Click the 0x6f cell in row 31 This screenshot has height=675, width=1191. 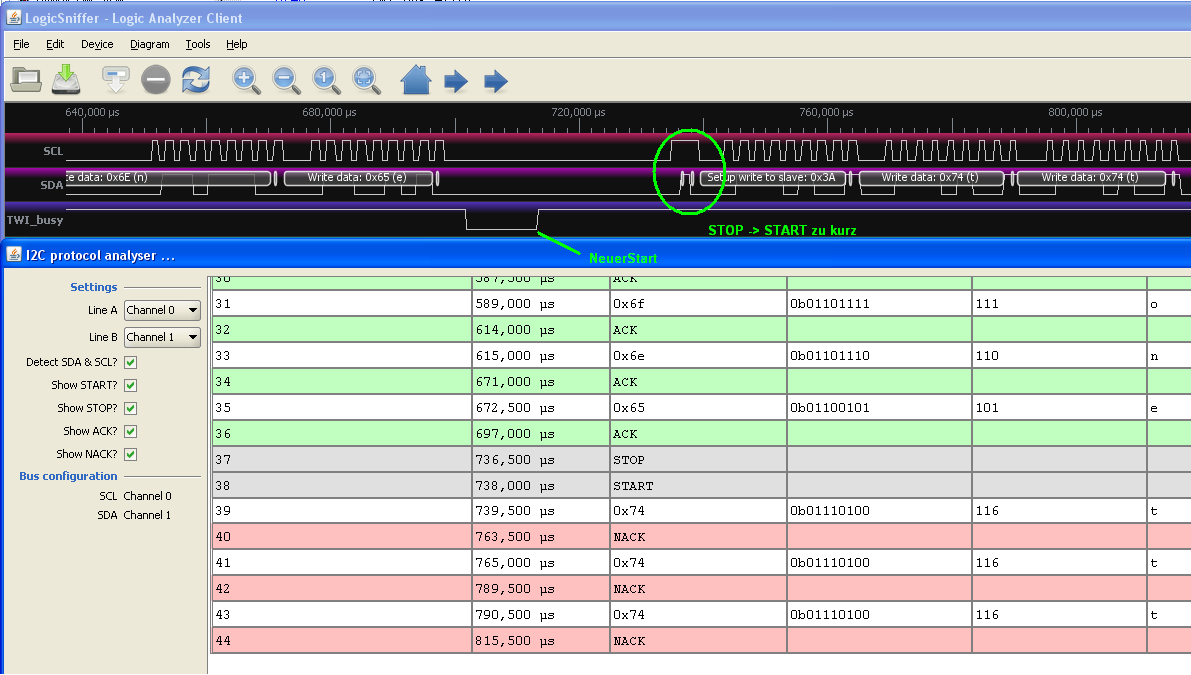(x=697, y=304)
